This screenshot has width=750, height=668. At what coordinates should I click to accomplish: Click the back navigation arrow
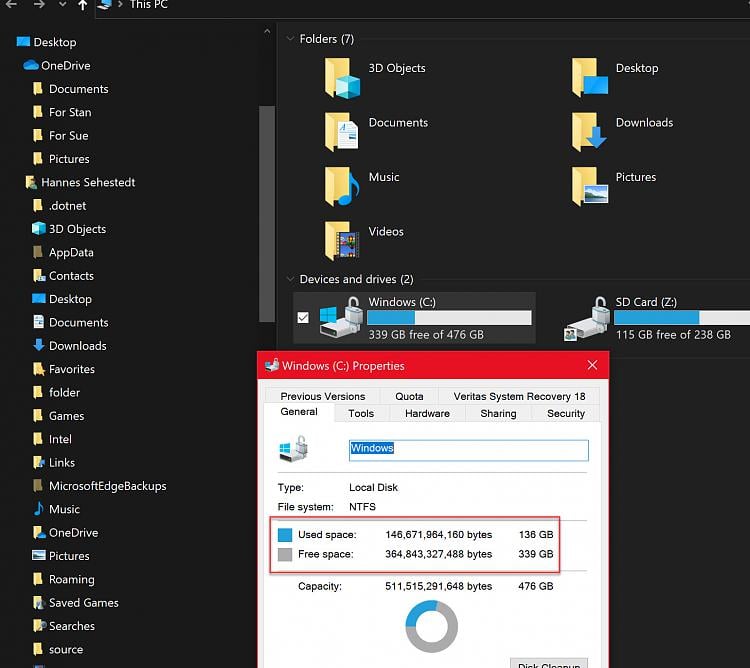(11, 5)
